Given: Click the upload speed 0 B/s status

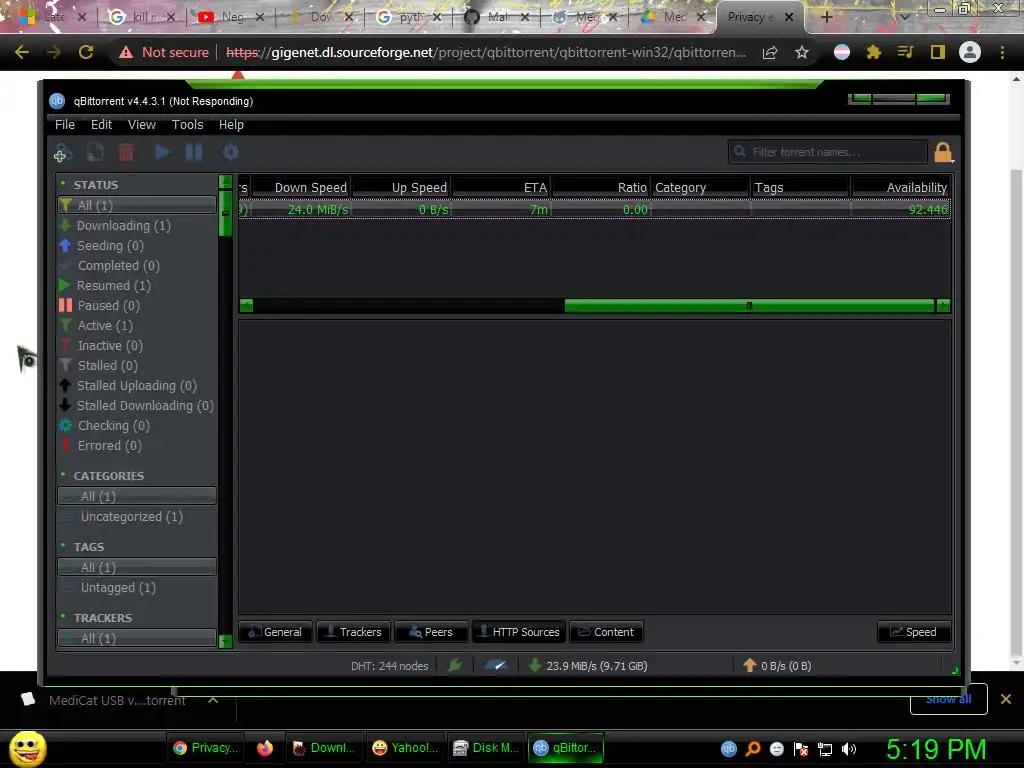Looking at the screenshot, I should click(x=777, y=666).
